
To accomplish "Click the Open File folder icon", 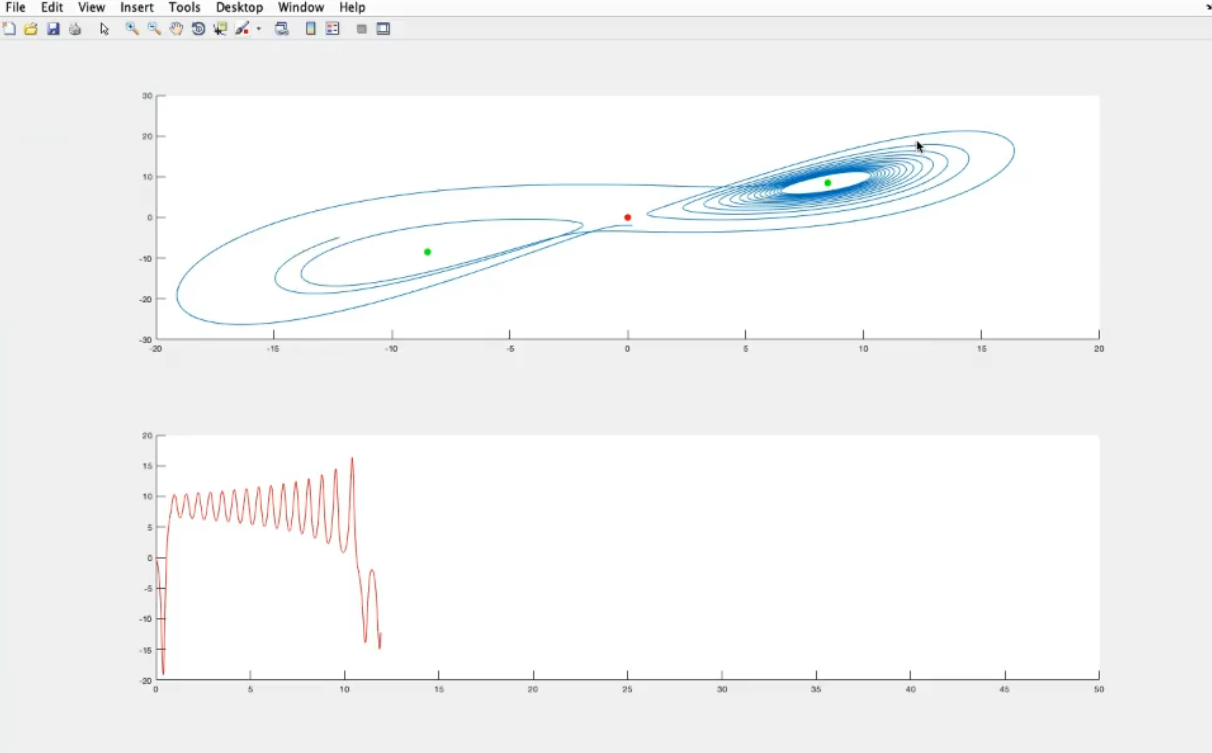I will pyautogui.click(x=31, y=29).
